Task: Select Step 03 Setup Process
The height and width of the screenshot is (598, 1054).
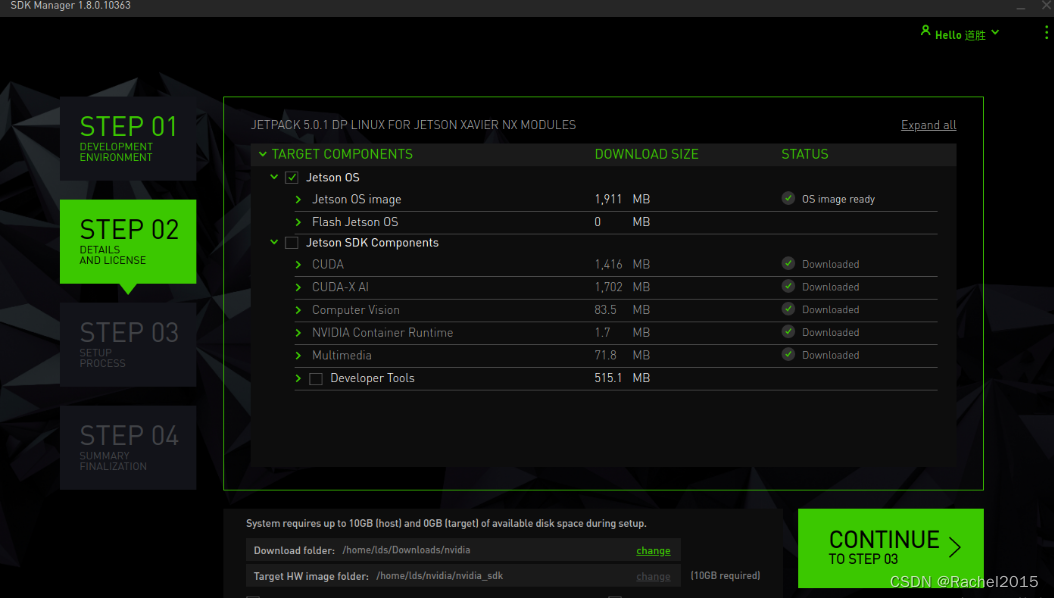Action: (x=128, y=344)
